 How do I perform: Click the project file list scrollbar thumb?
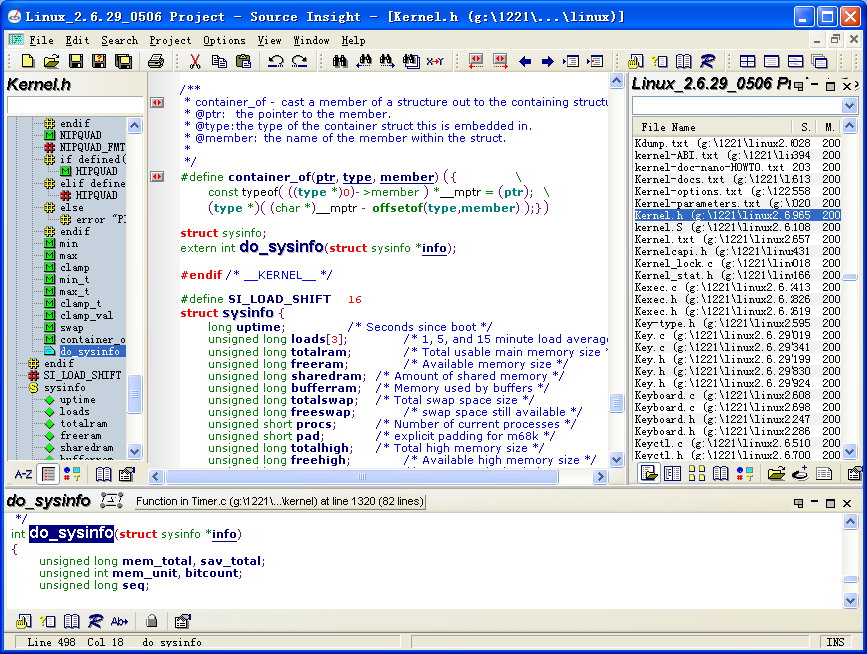coord(850,277)
